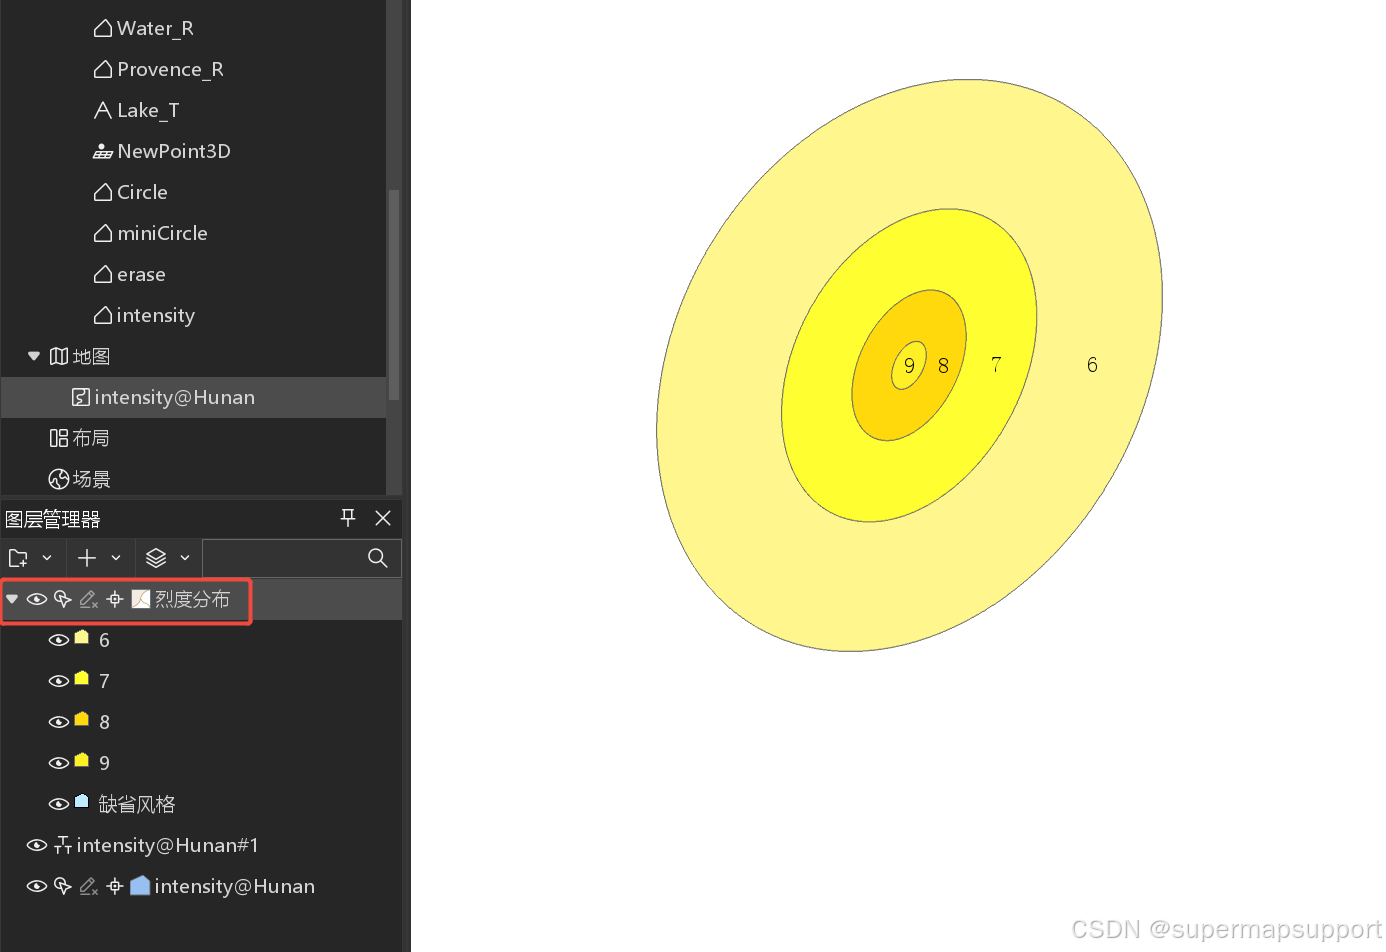Select the 布局 node label
The image size is (1386, 952).
click(91, 438)
